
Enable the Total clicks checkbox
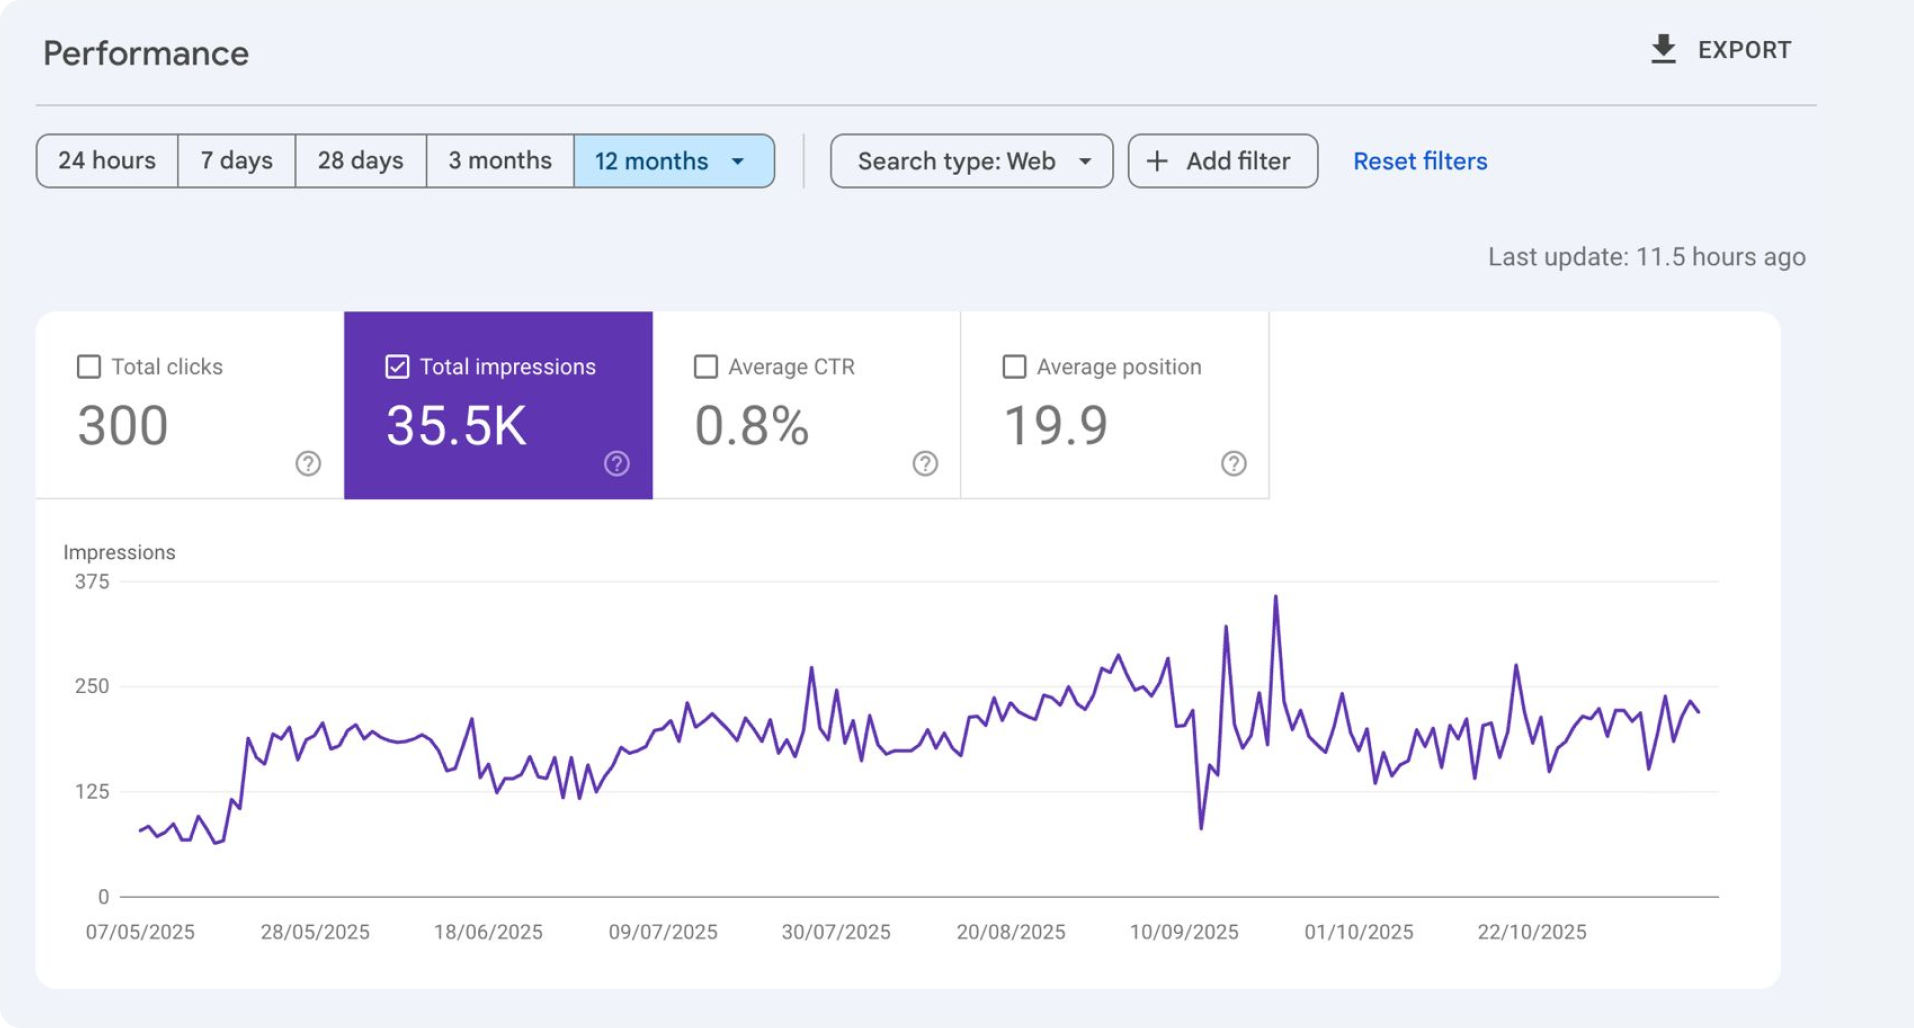(89, 367)
